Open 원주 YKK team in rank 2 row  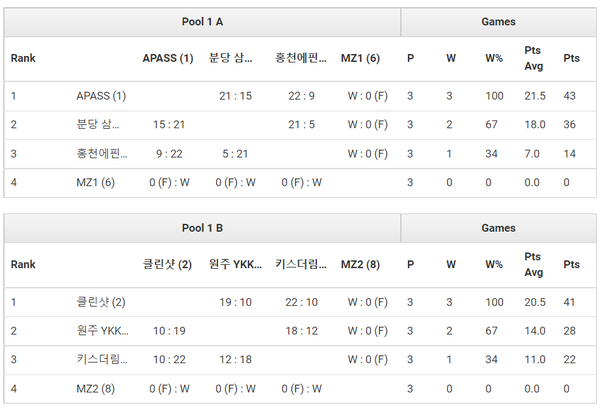103,331
